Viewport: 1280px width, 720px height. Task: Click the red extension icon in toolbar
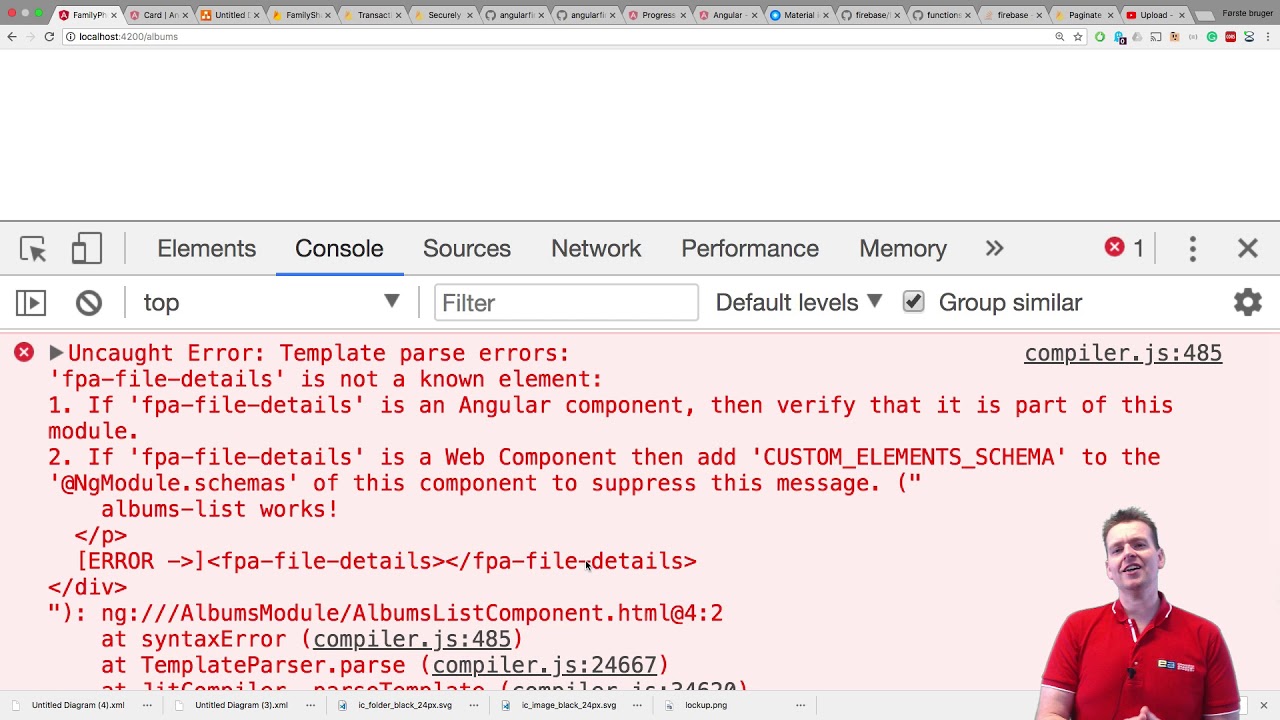pyautogui.click(x=1231, y=37)
